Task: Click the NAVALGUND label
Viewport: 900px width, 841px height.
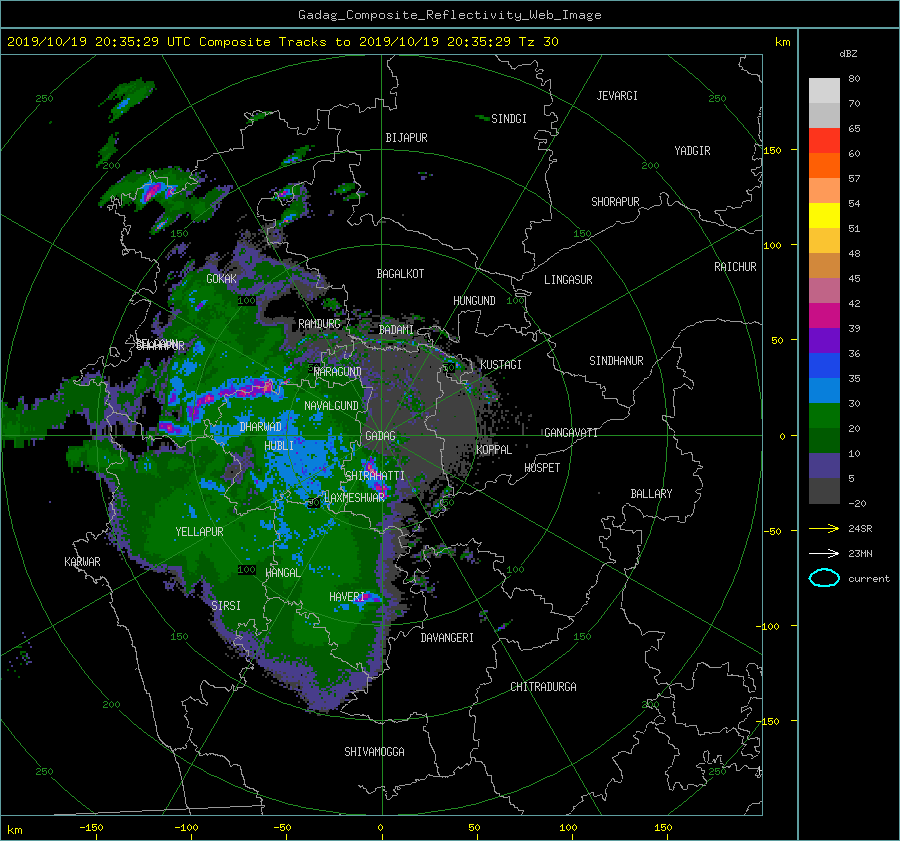Action: pyautogui.click(x=331, y=405)
